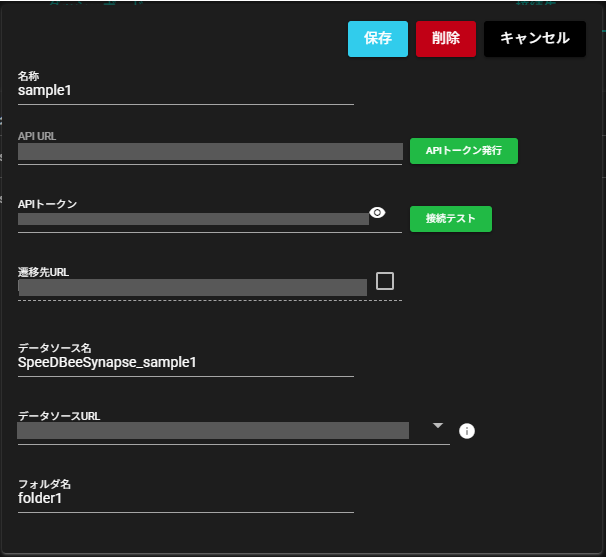Viewport: 606px width, 558px height.
Task: Click the フォルダ名 field label
Action: (44, 484)
